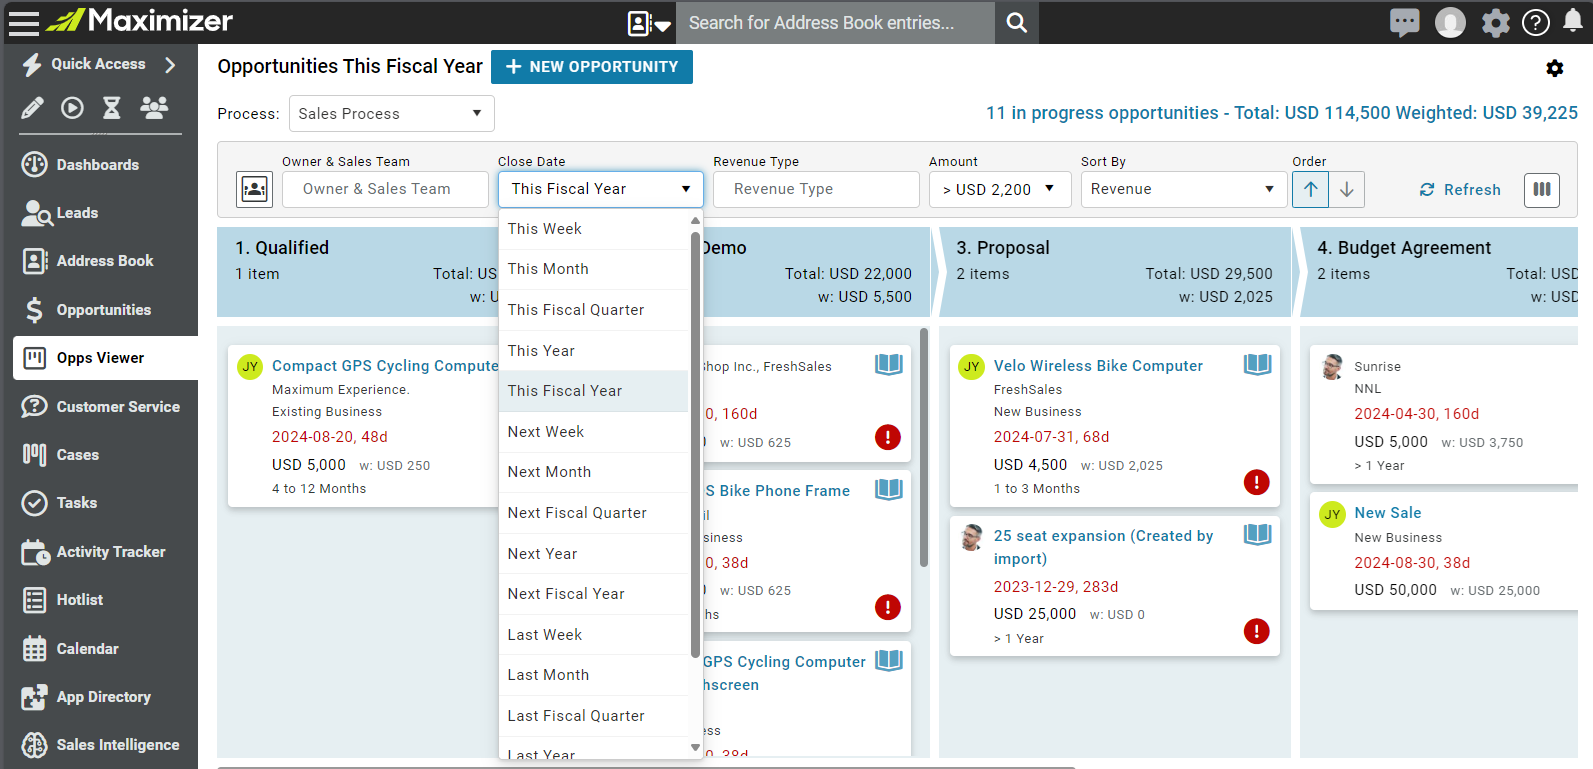The height and width of the screenshot is (769, 1593).
Task: Click the Revenue Type field
Action: pyautogui.click(x=816, y=189)
